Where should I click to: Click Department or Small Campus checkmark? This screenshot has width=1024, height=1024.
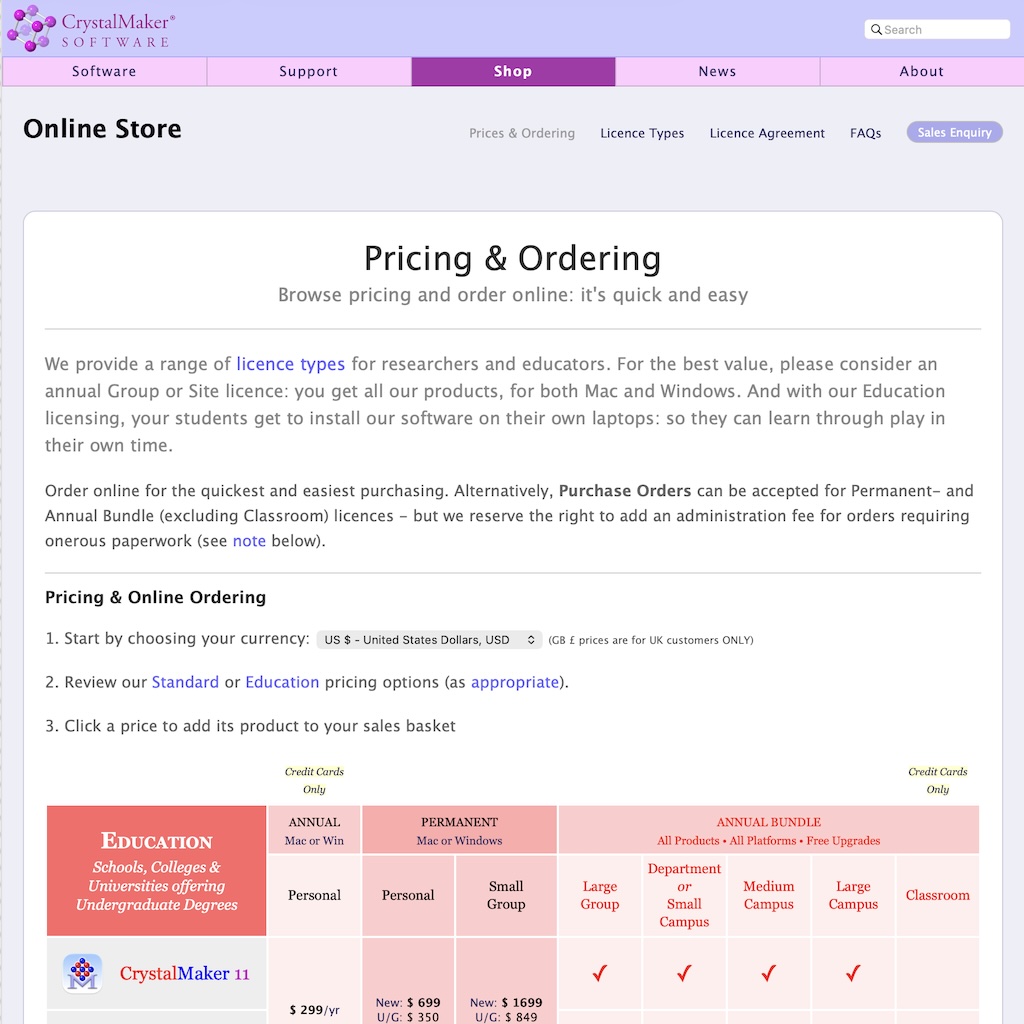click(x=684, y=973)
